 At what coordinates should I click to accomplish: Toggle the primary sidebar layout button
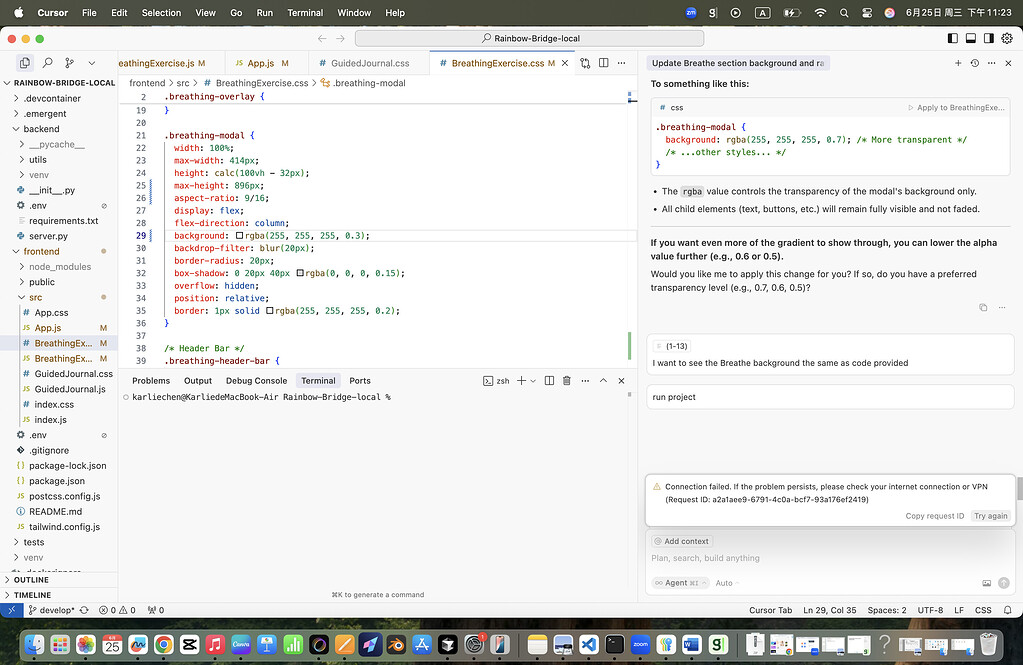[952, 38]
